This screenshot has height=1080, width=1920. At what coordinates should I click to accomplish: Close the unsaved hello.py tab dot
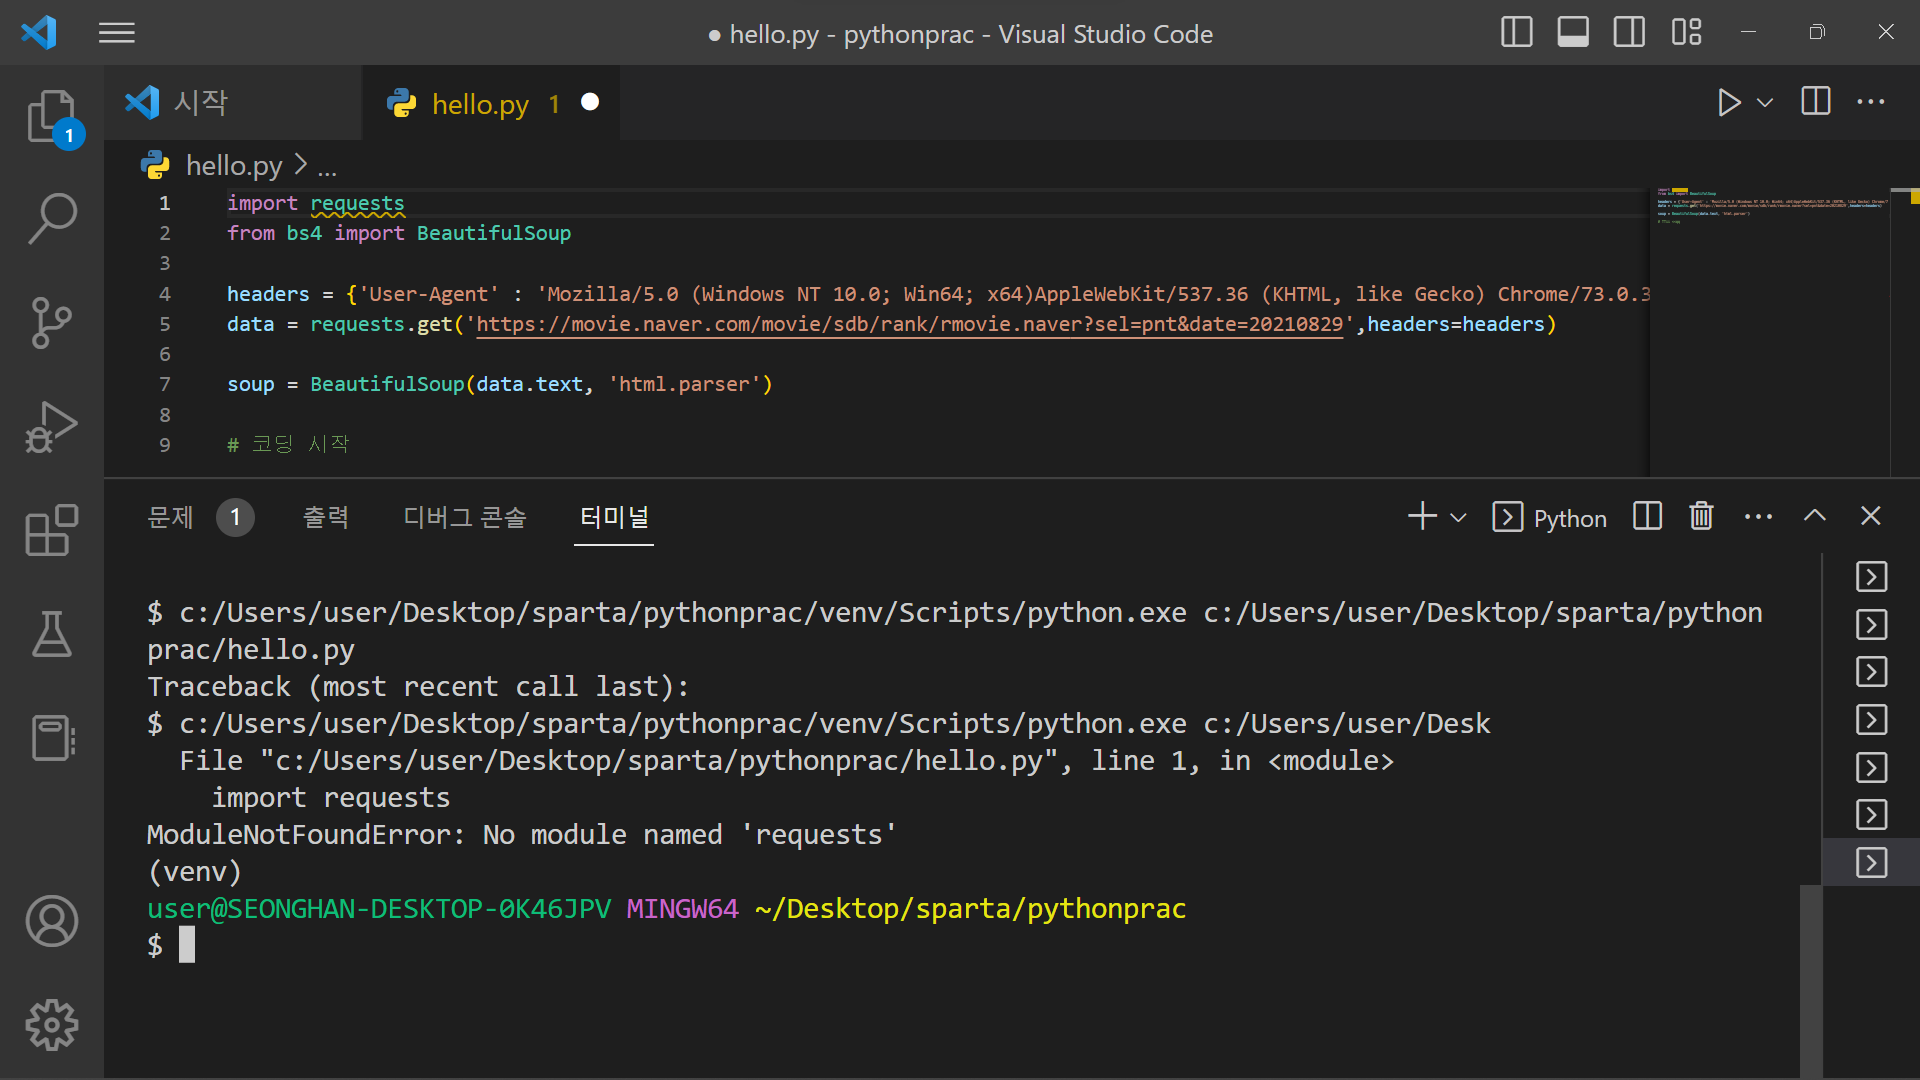point(590,102)
